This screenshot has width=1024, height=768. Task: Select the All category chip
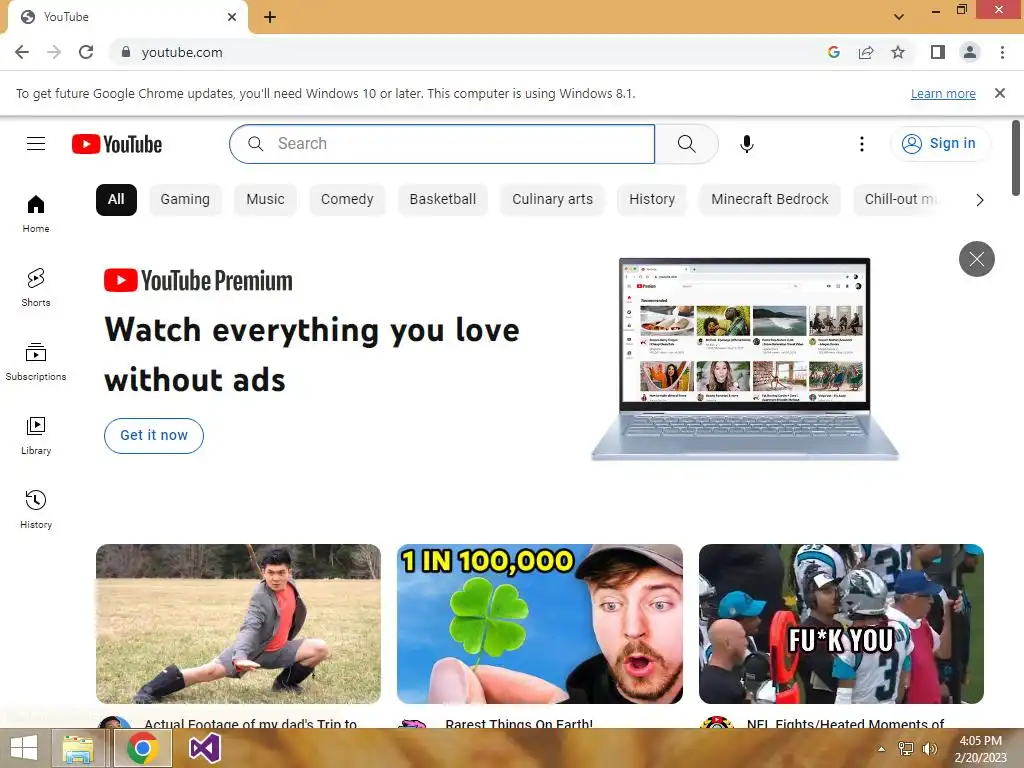pyautogui.click(x=116, y=200)
